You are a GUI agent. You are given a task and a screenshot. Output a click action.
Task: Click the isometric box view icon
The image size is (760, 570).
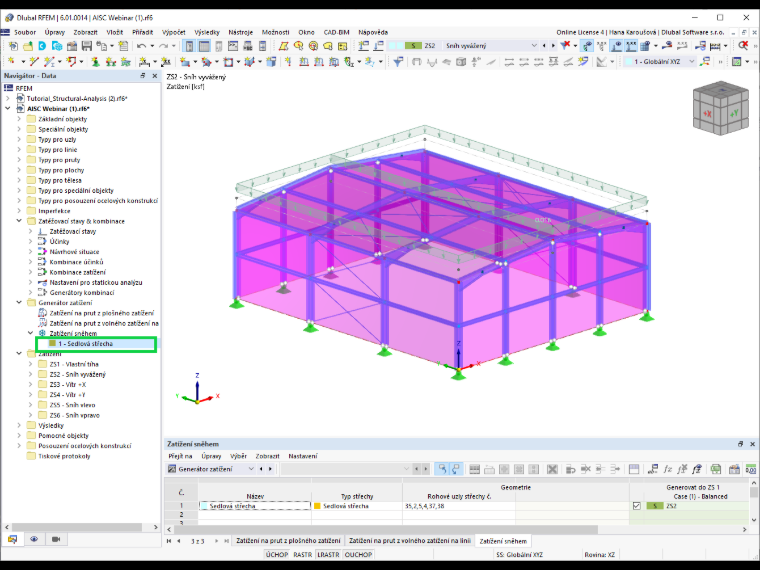click(461, 62)
